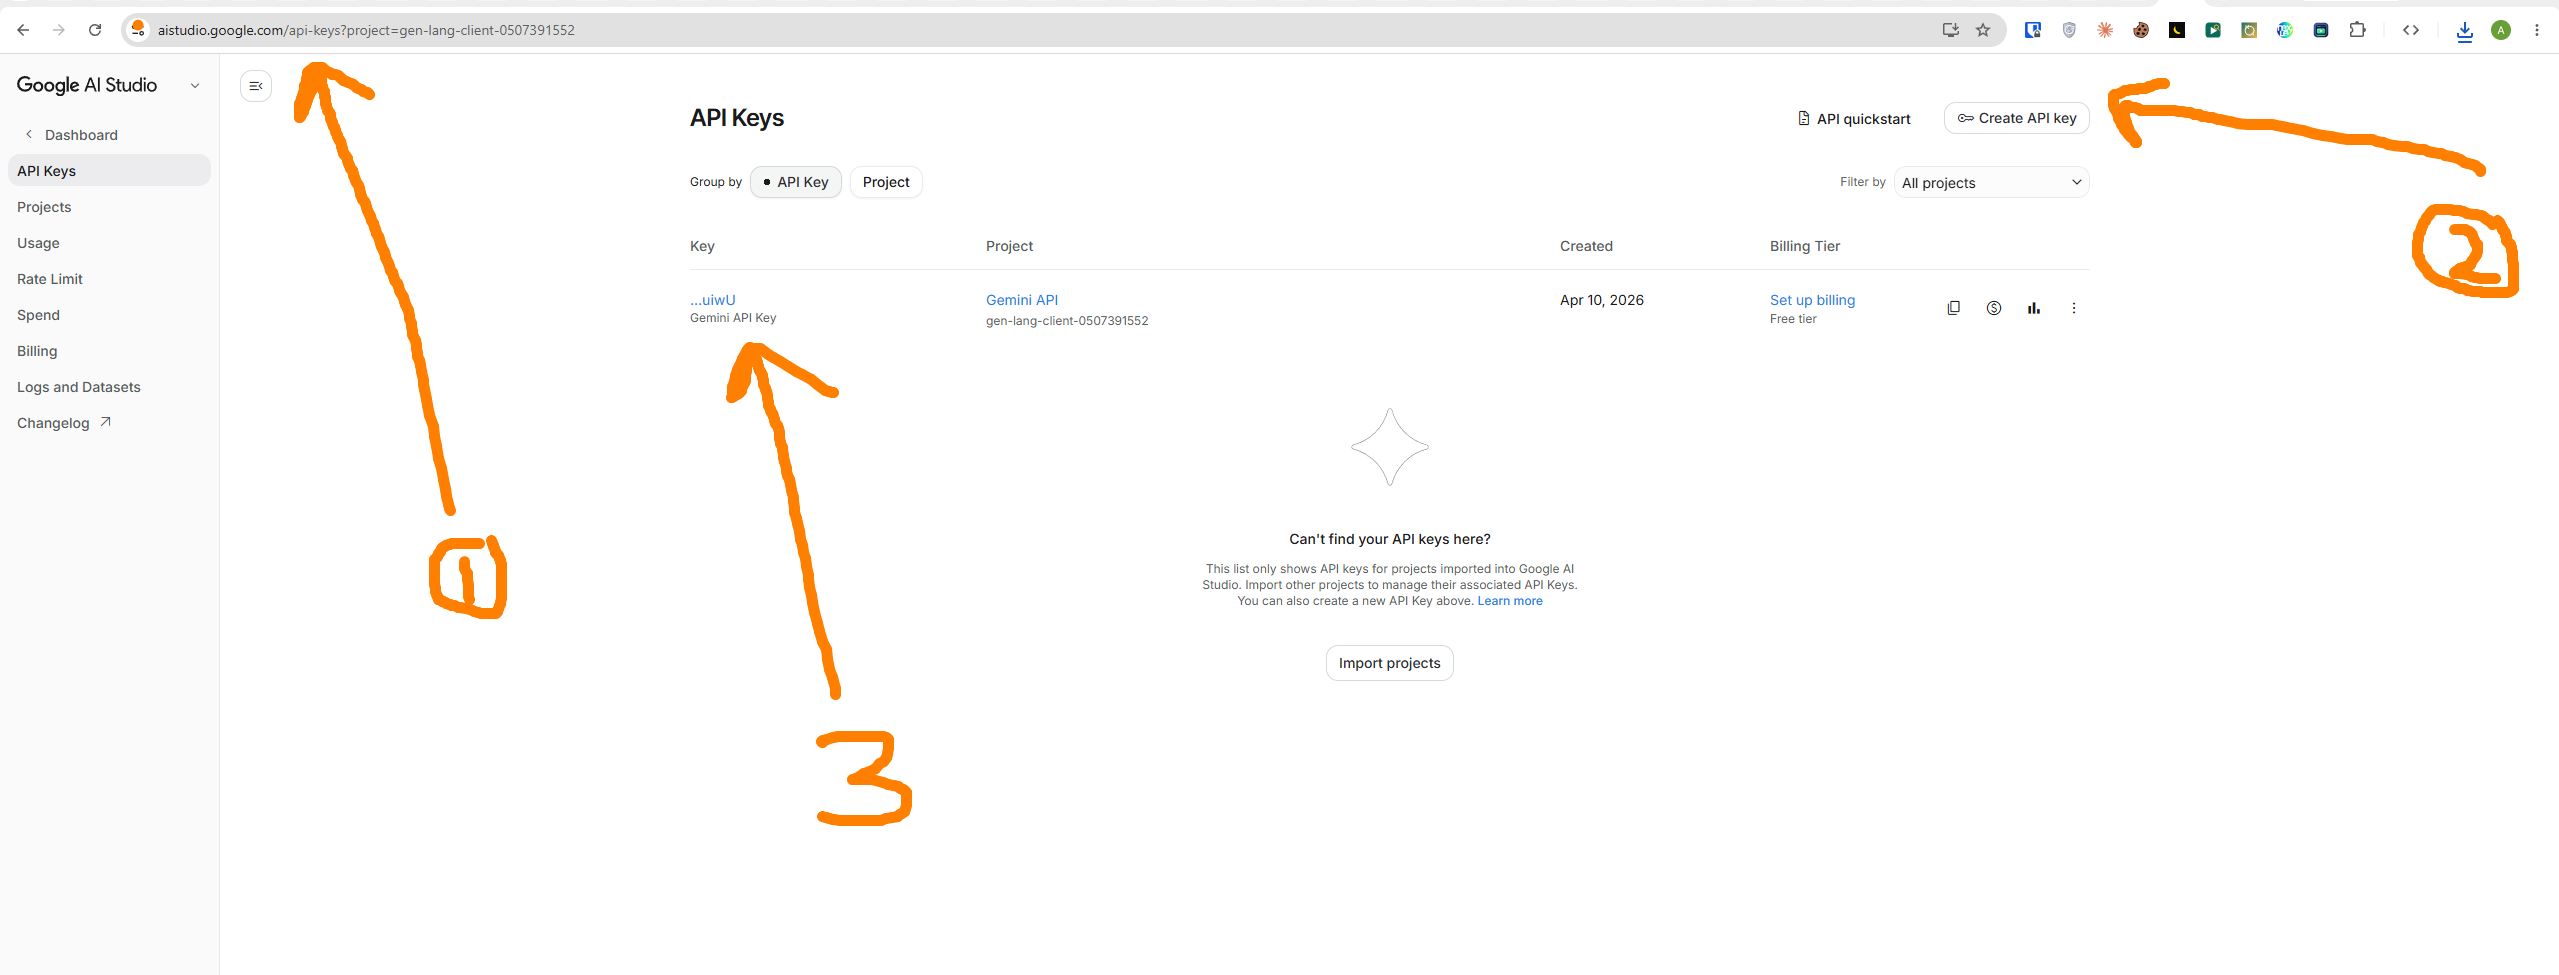
Task: Open the colorful globe extension
Action: click(x=2285, y=30)
